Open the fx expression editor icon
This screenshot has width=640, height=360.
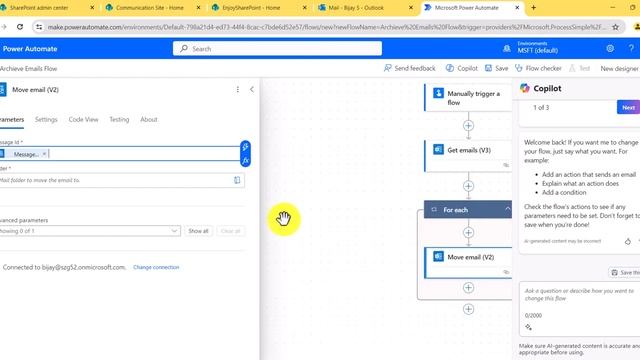(245, 161)
